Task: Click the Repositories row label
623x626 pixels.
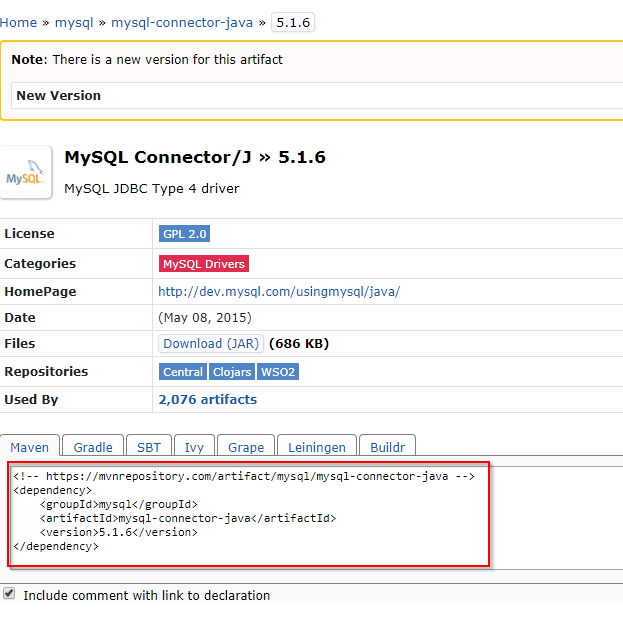Action: pyautogui.click(x=46, y=371)
